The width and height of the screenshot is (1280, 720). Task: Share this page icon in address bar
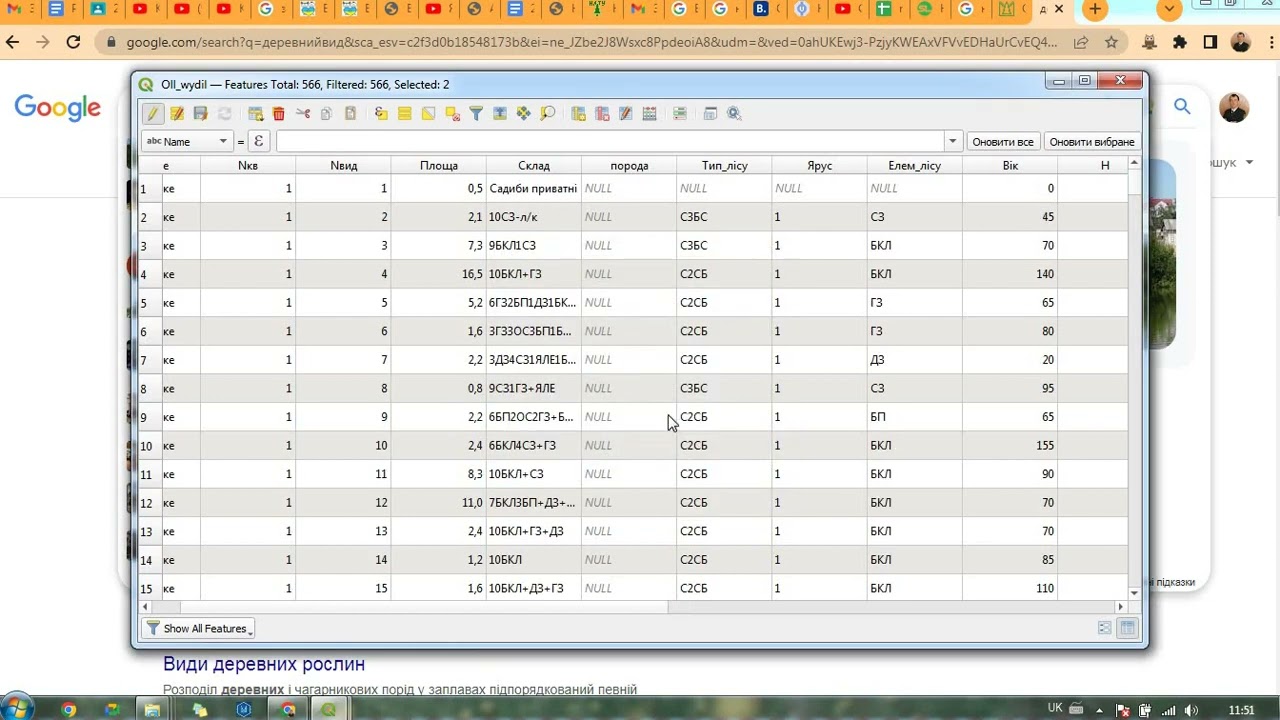1081,43
